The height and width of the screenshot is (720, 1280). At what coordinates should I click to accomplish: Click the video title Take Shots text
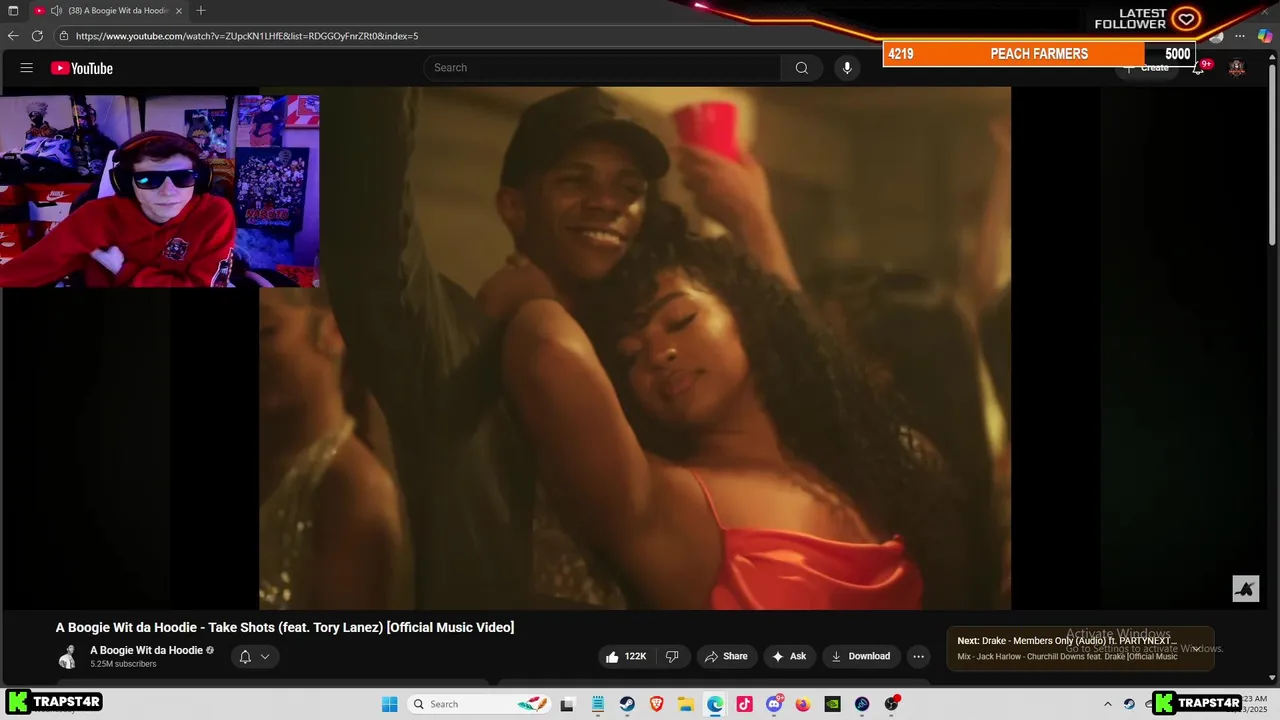(285, 627)
